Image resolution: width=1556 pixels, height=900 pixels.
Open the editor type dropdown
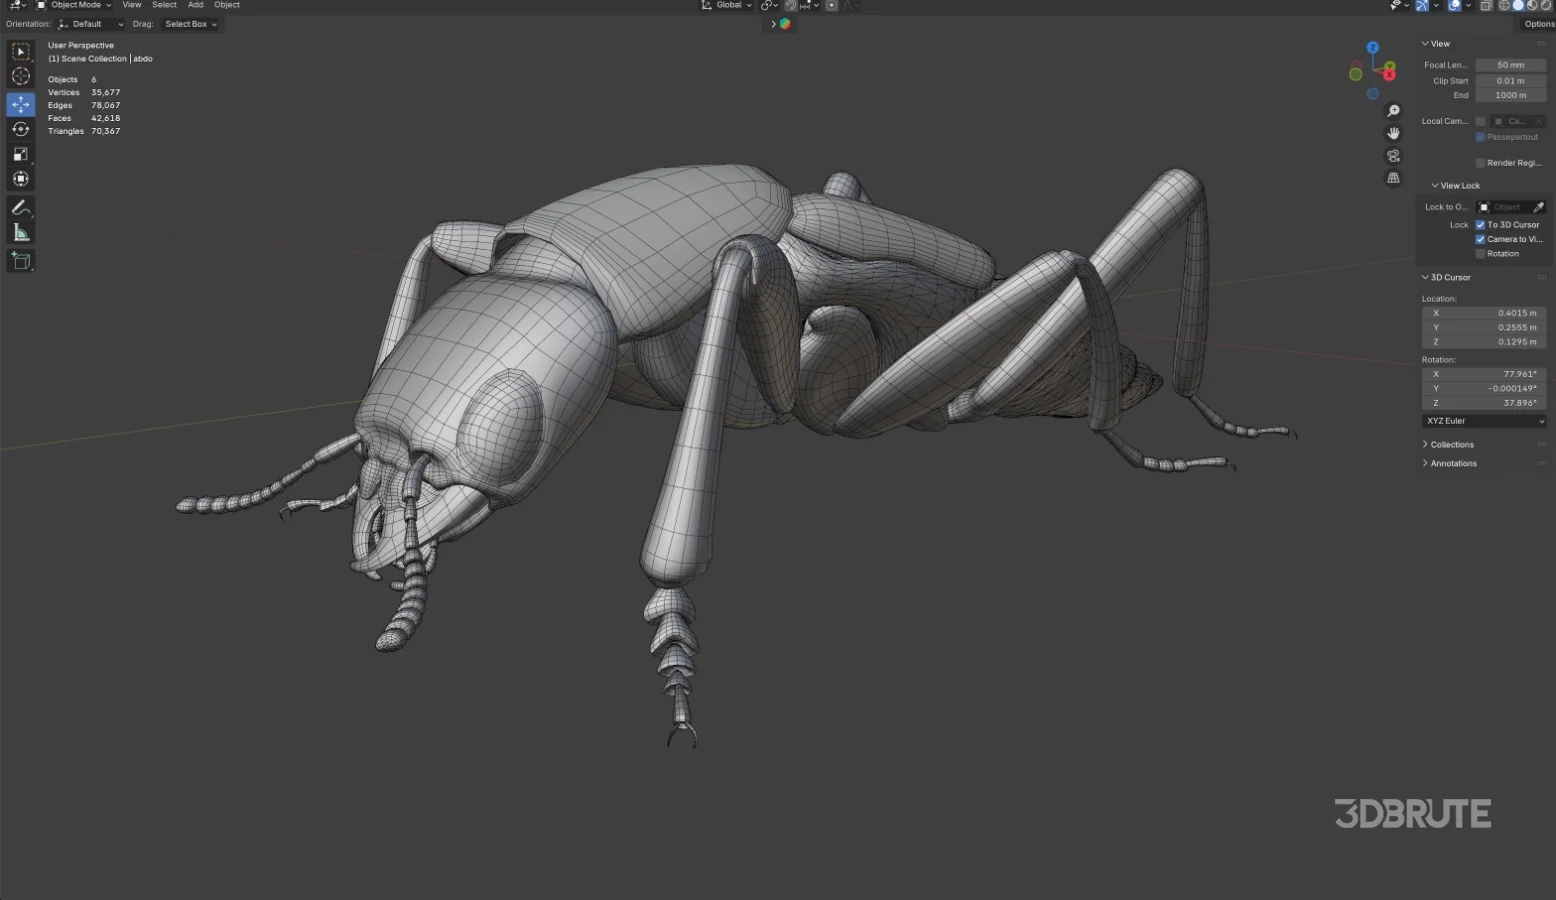(17, 5)
